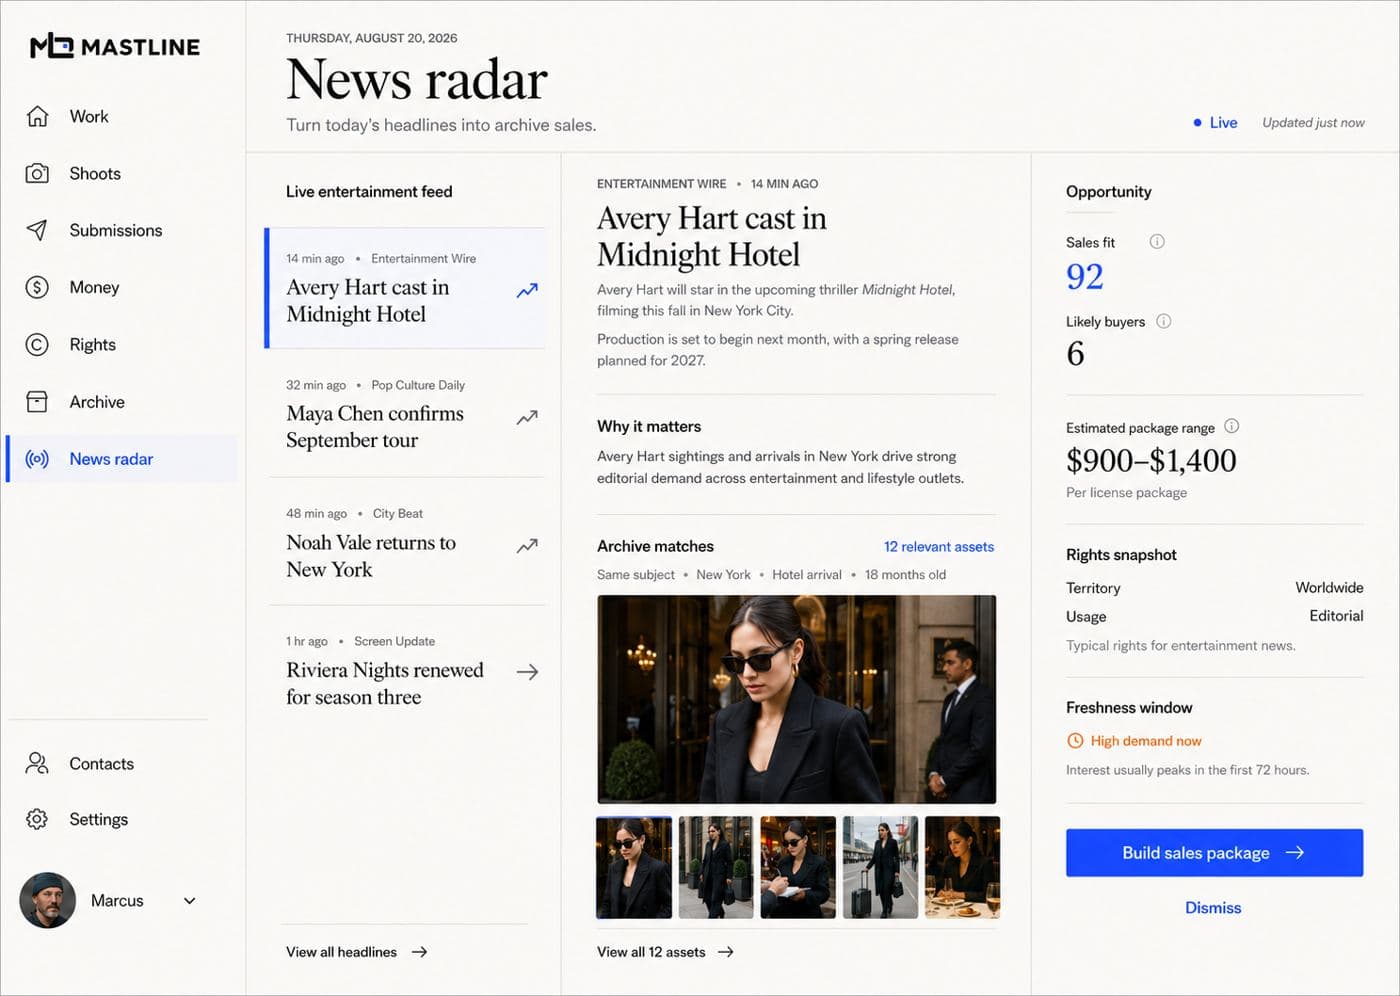This screenshot has height=996, width=1400.
Task: Click the News radar broadcast icon
Action: point(37,459)
